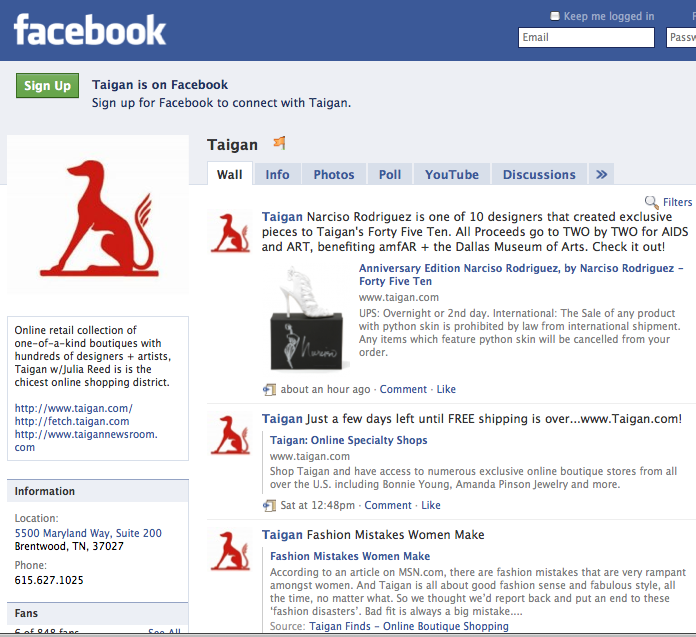Click the Filters magnifier icon
The width and height of the screenshot is (696, 637).
651,202
